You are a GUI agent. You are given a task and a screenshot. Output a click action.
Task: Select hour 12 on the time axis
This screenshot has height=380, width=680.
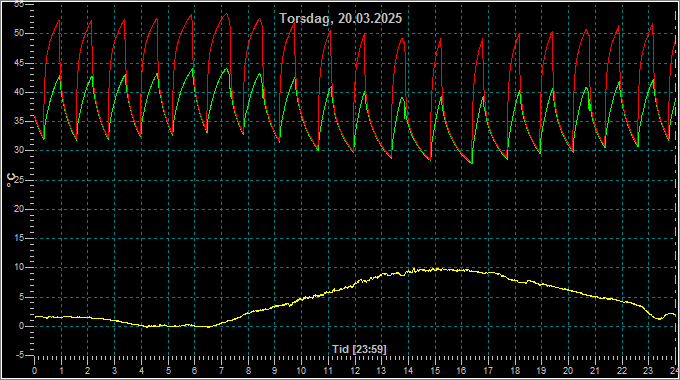355,371
